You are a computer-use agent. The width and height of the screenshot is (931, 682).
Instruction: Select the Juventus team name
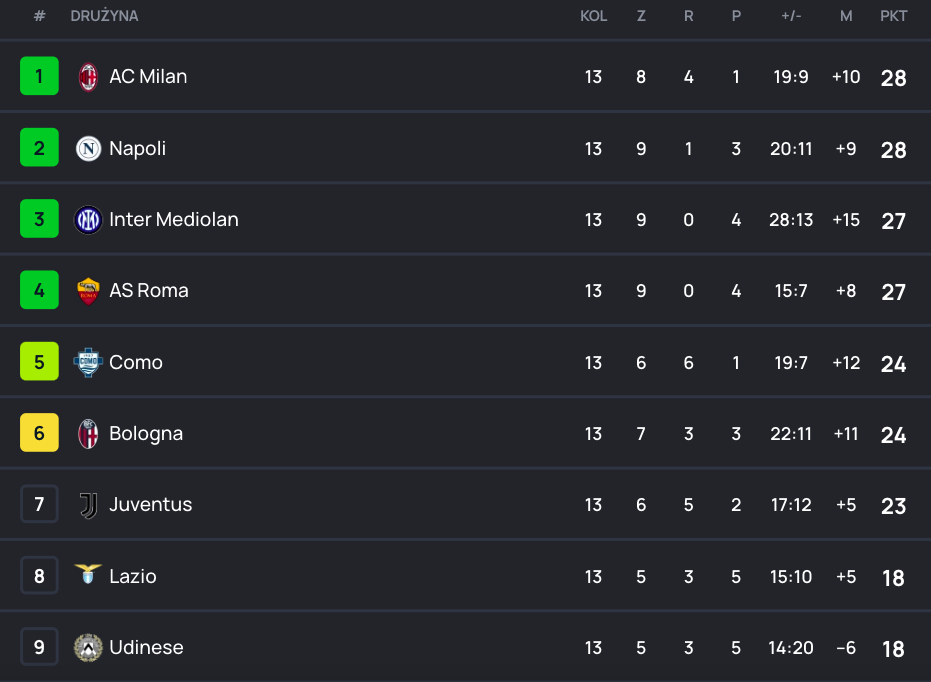point(150,505)
